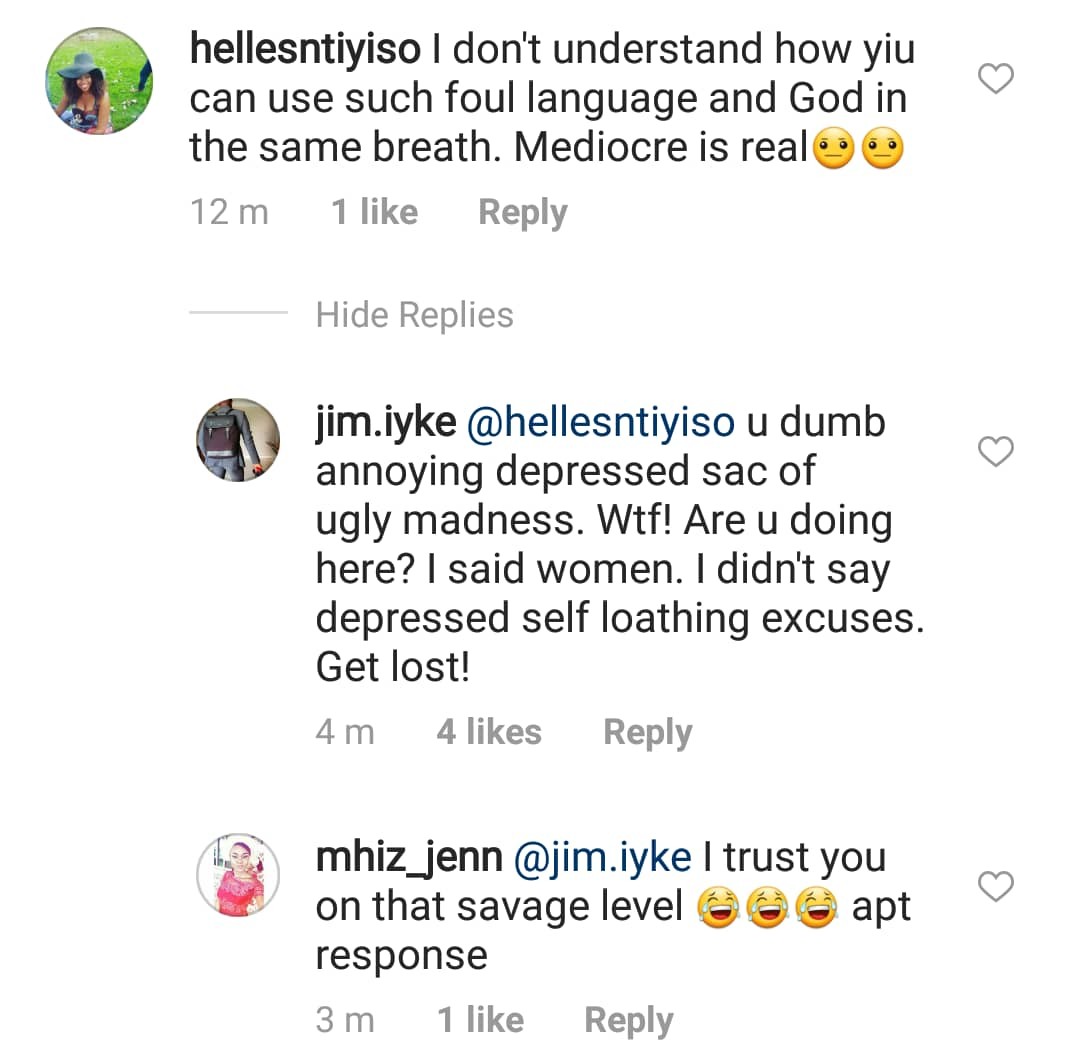This screenshot has height=1064, width=1080.
Task: Like the hellesntiyiso comment with heart icon
Action: (995, 78)
